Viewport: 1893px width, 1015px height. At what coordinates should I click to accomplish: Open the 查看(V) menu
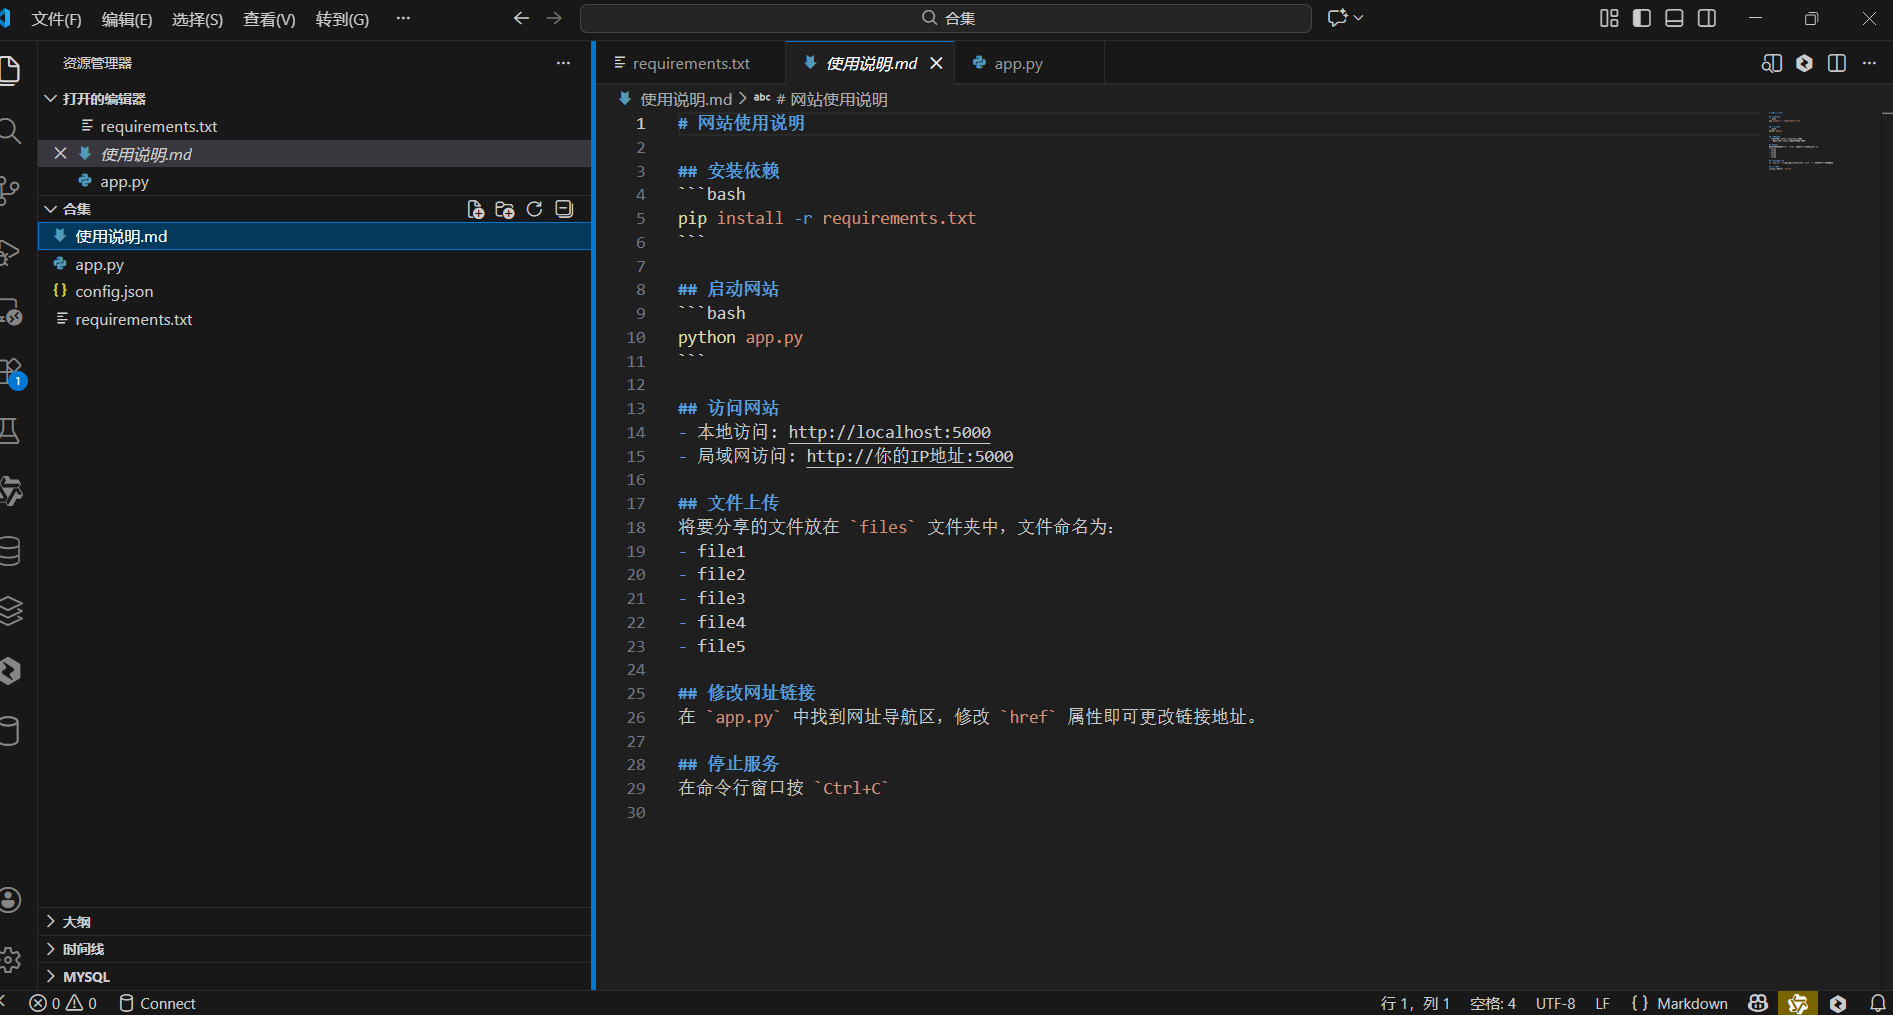point(269,19)
